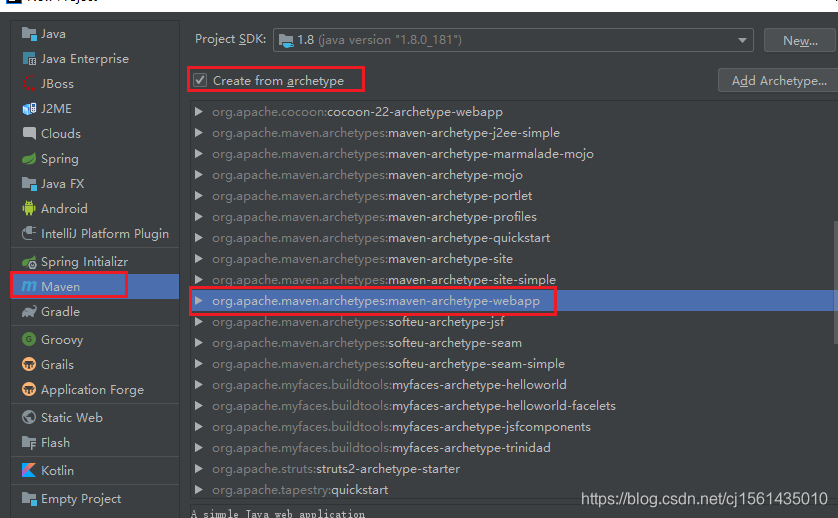The height and width of the screenshot is (518, 838).
Task: Click the Add Archetype... button
Action: 779,81
